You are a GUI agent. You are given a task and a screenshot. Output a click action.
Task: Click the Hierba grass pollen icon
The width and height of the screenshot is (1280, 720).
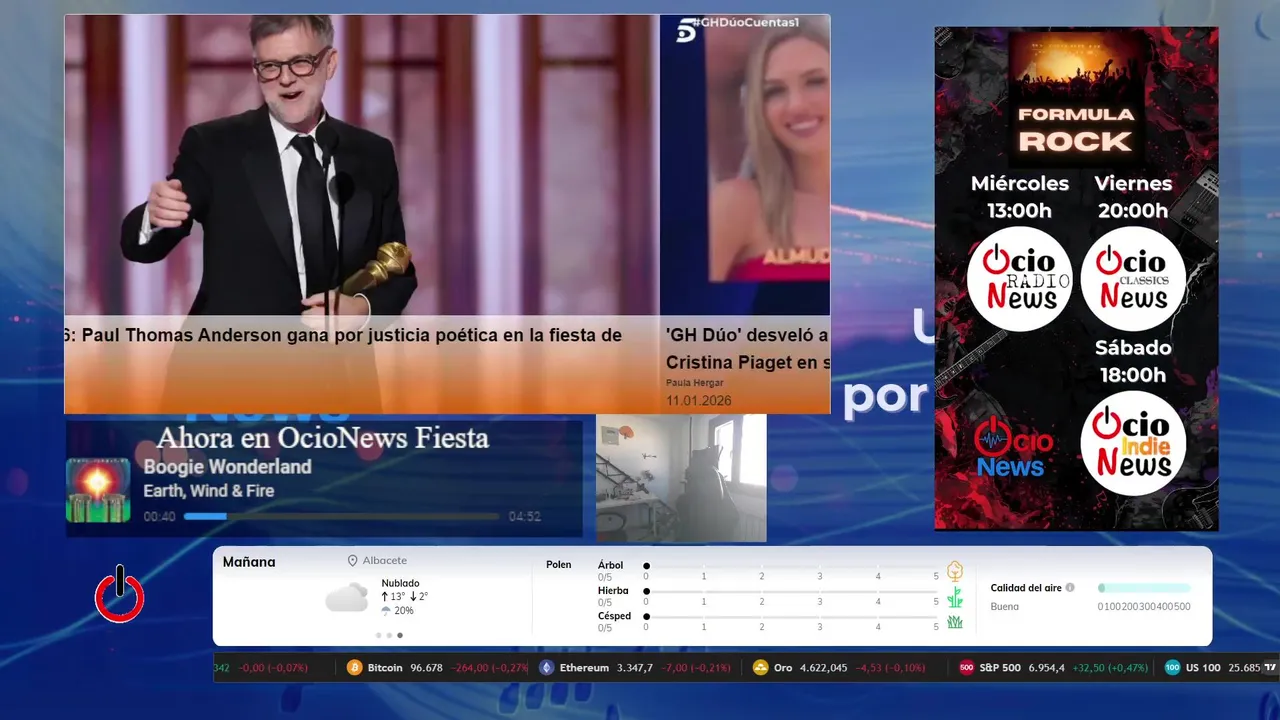pyautogui.click(x=955, y=597)
